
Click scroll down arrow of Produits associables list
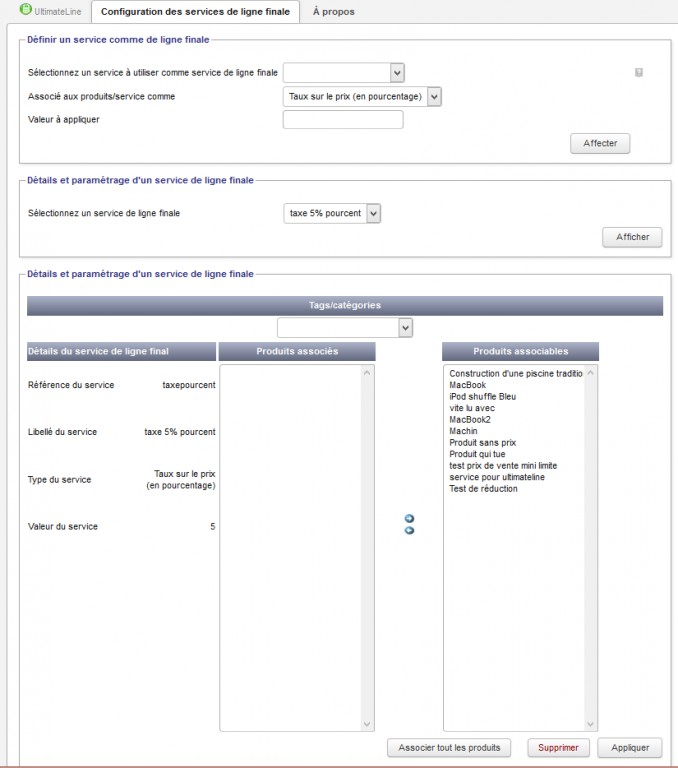point(590,724)
